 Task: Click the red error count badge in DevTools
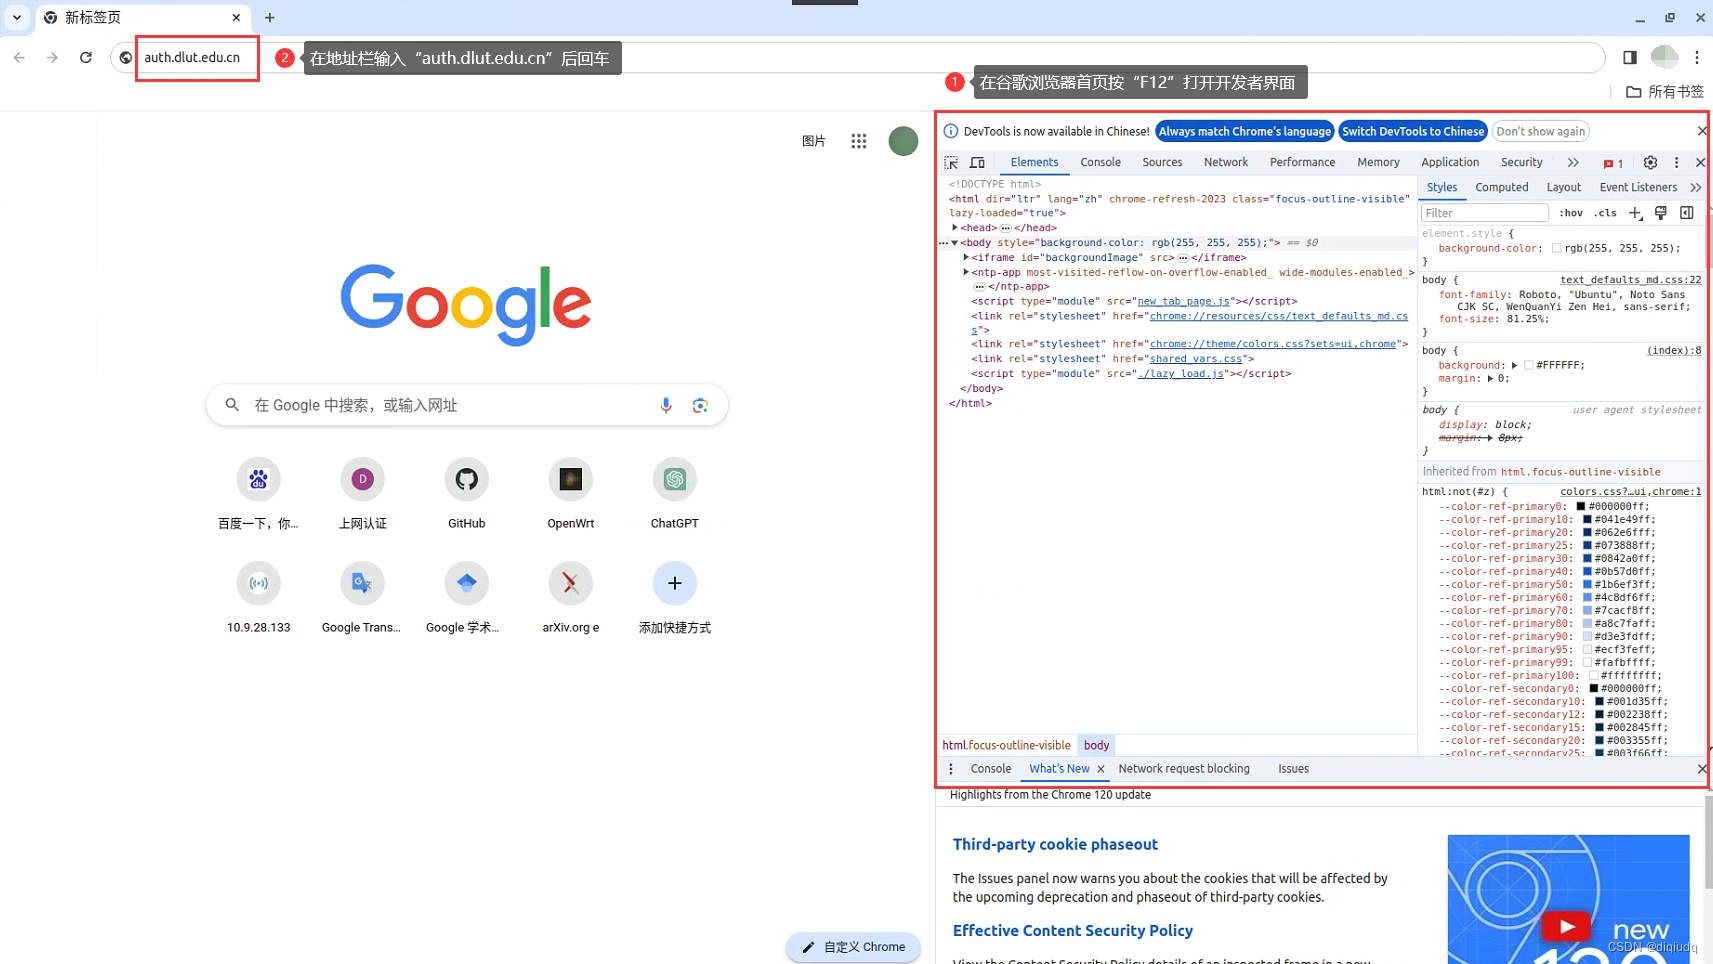click(x=1613, y=163)
